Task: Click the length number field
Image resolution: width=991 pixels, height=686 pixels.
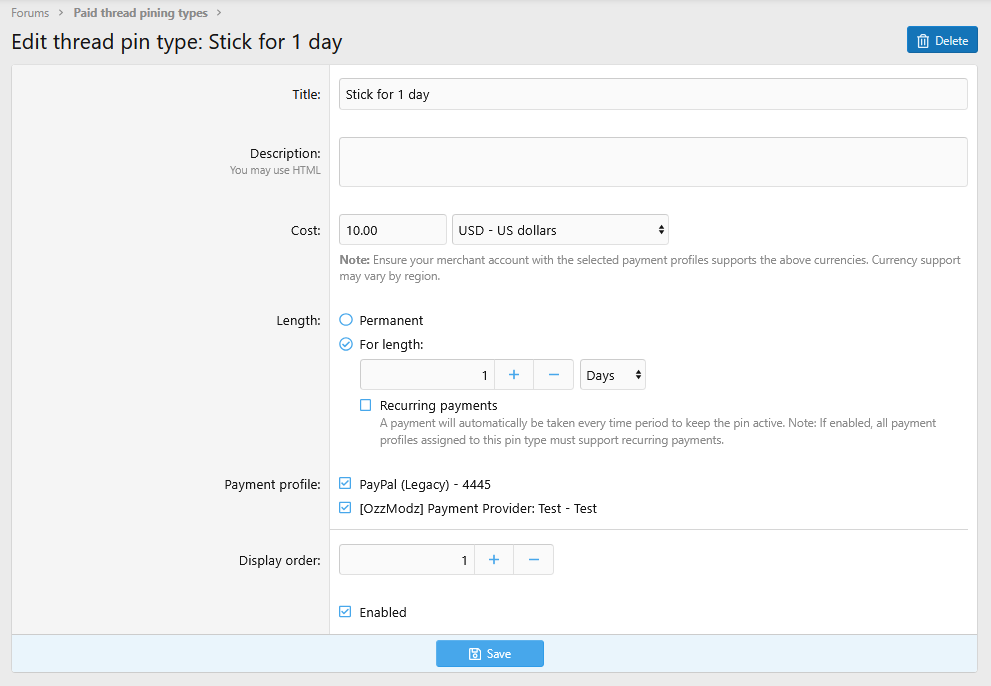Action: point(427,375)
